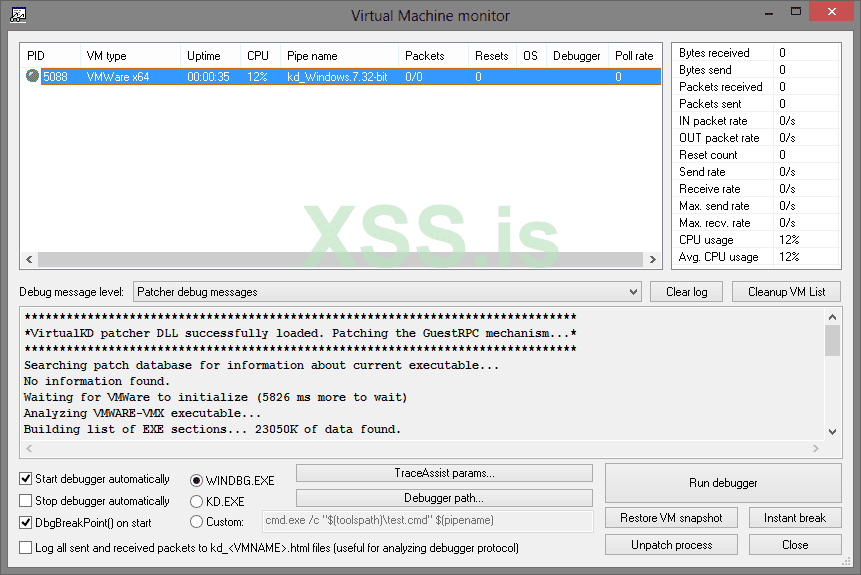The height and width of the screenshot is (575, 861).
Task: Select the KD.EXE radio option
Action: click(196, 501)
